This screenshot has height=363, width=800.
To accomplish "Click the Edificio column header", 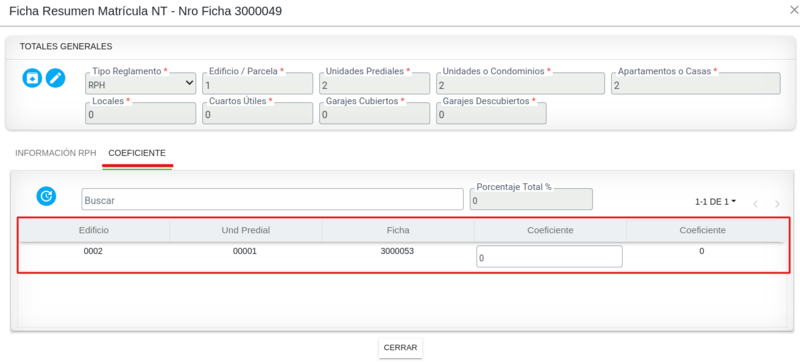I will (x=94, y=230).
